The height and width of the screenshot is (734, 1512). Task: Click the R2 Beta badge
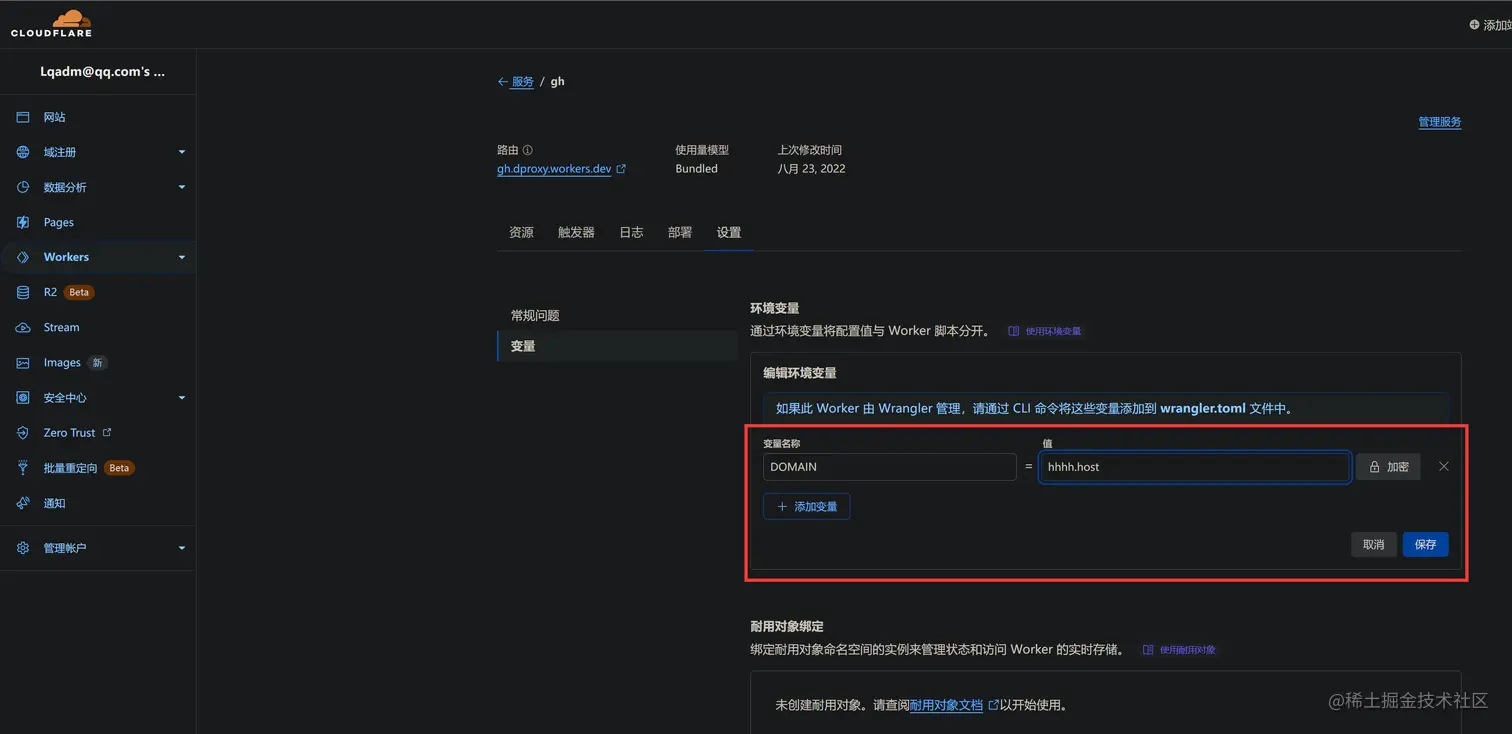pos(79,292)
